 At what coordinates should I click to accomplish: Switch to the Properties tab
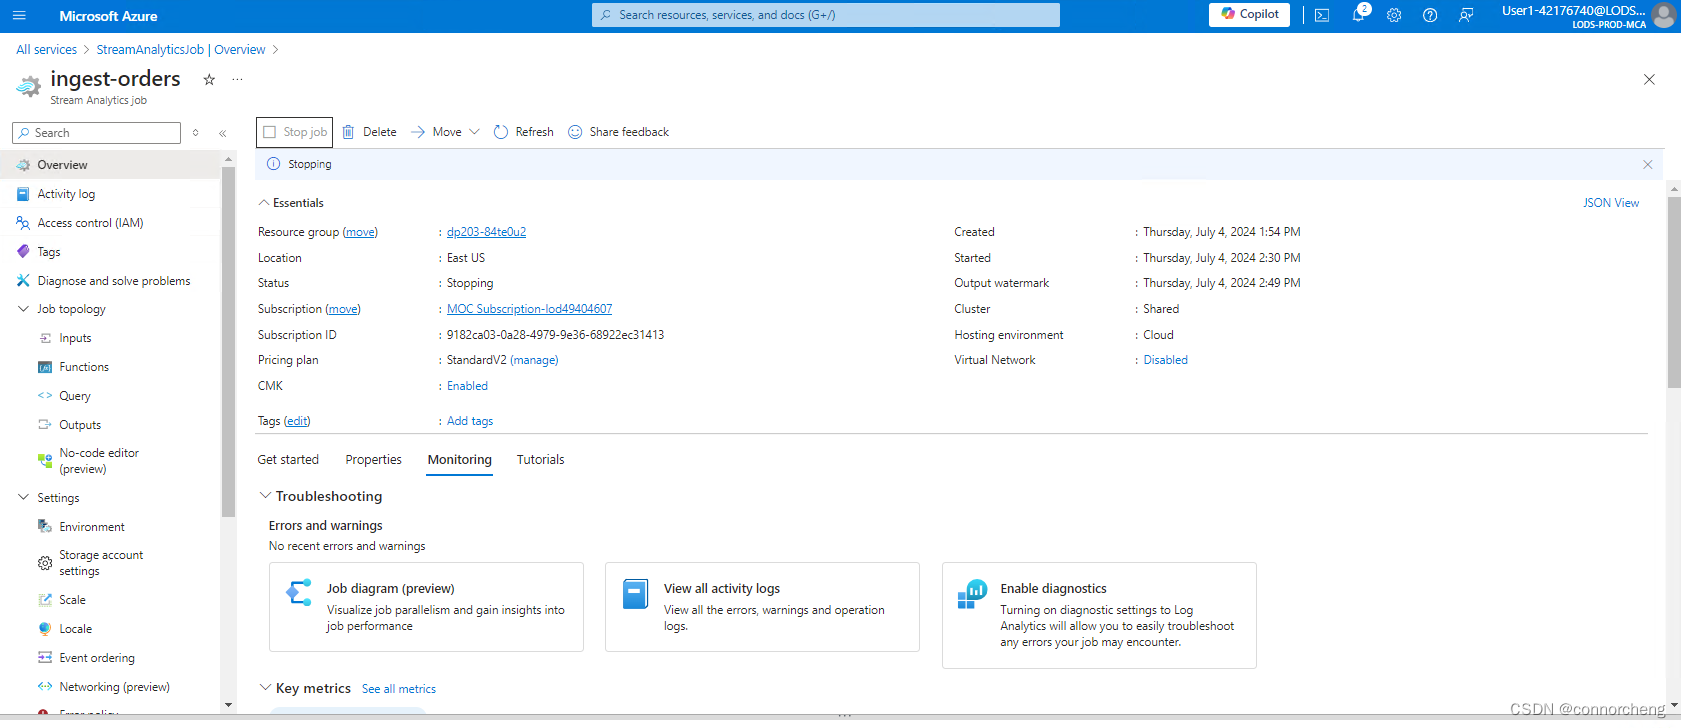374,460
